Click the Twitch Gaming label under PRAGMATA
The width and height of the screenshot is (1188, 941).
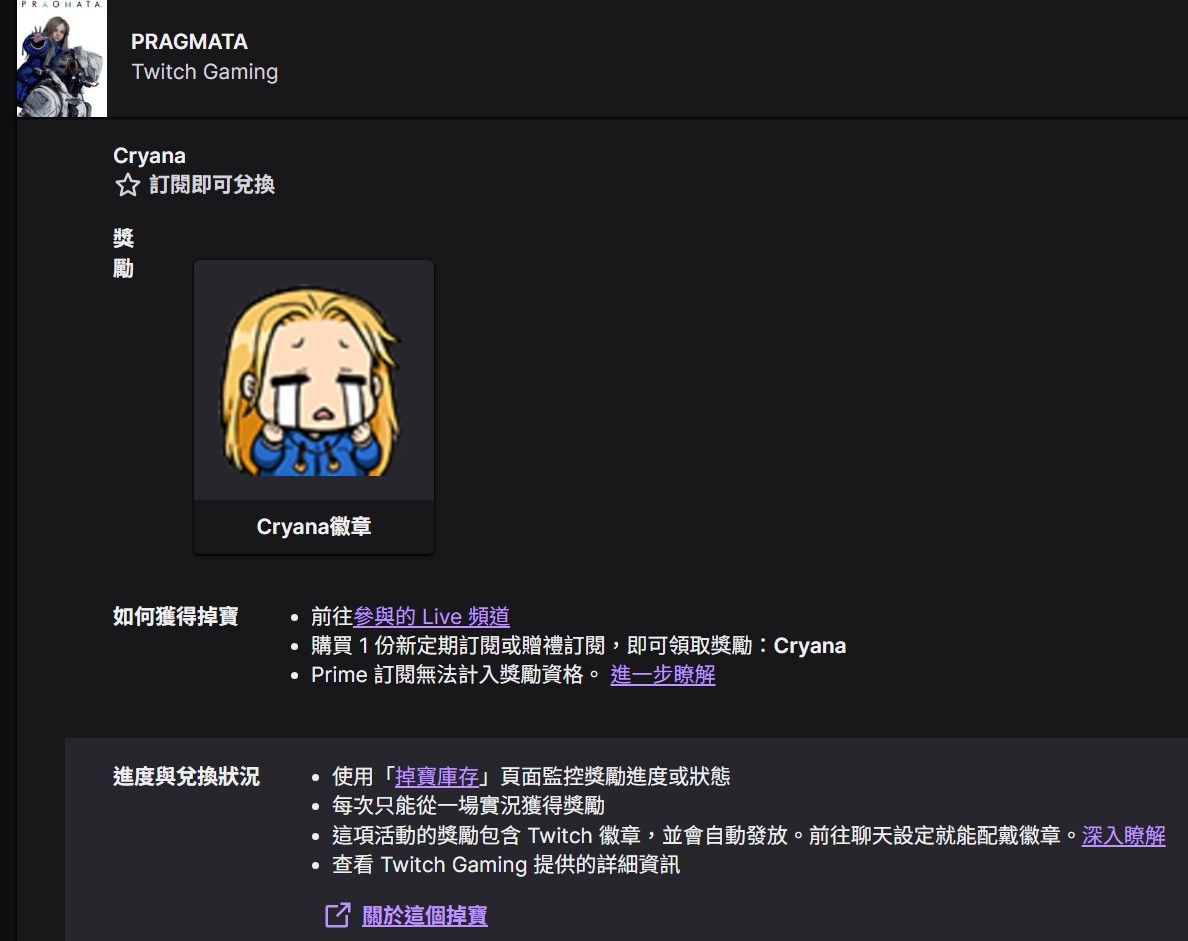tap(205, 72)
